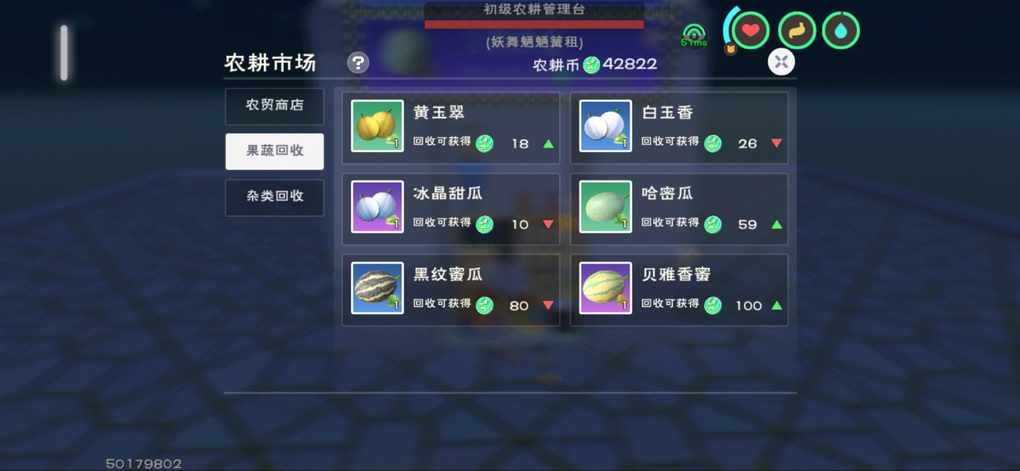The width and height of the screenshot is (1020, 471).
Task: Select the 果蔬回收 tab
Action: pos(275,152)
